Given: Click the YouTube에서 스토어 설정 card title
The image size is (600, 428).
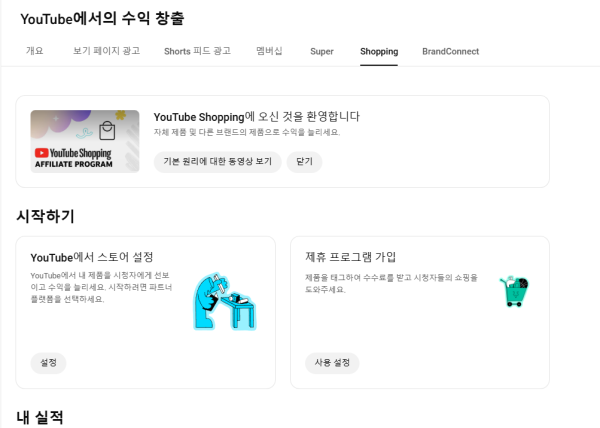Looking at the screenshot, I should [x=92, y=257].
